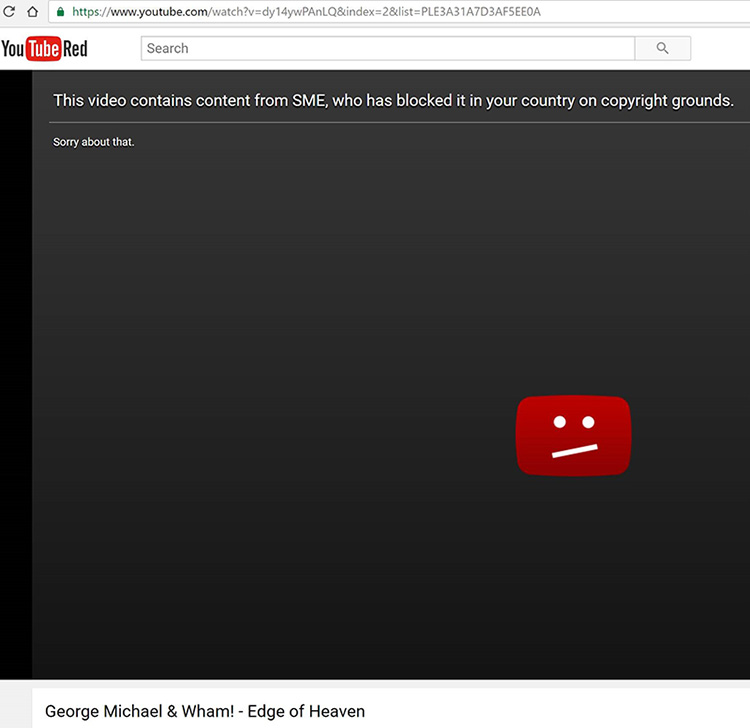Click the 'You' text in the logo
This screenshot has width=750, height=728.
point(13,49)
